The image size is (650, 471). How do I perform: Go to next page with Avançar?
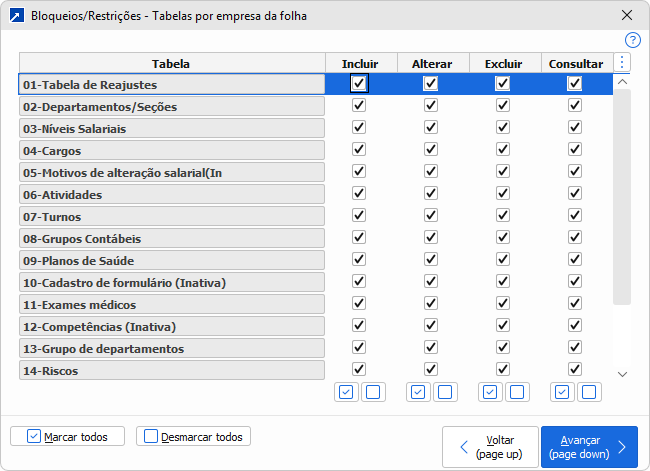(588, 446)
